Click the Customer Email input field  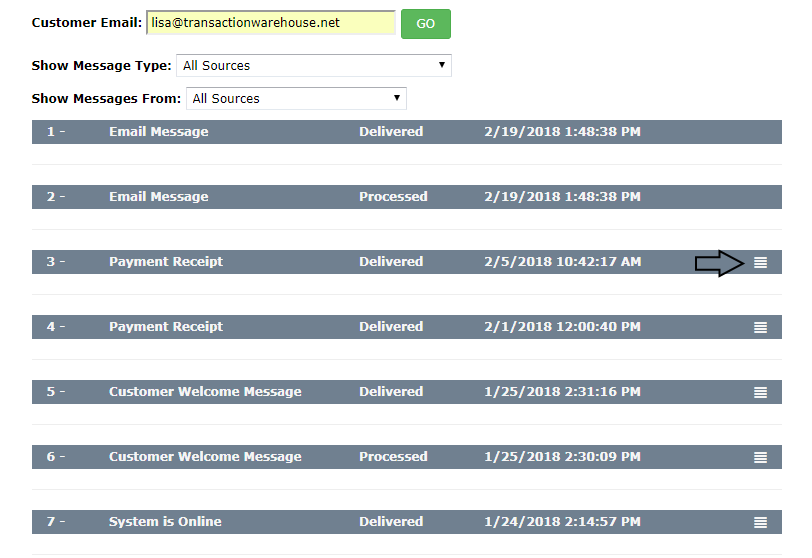[x=270, y=23]
